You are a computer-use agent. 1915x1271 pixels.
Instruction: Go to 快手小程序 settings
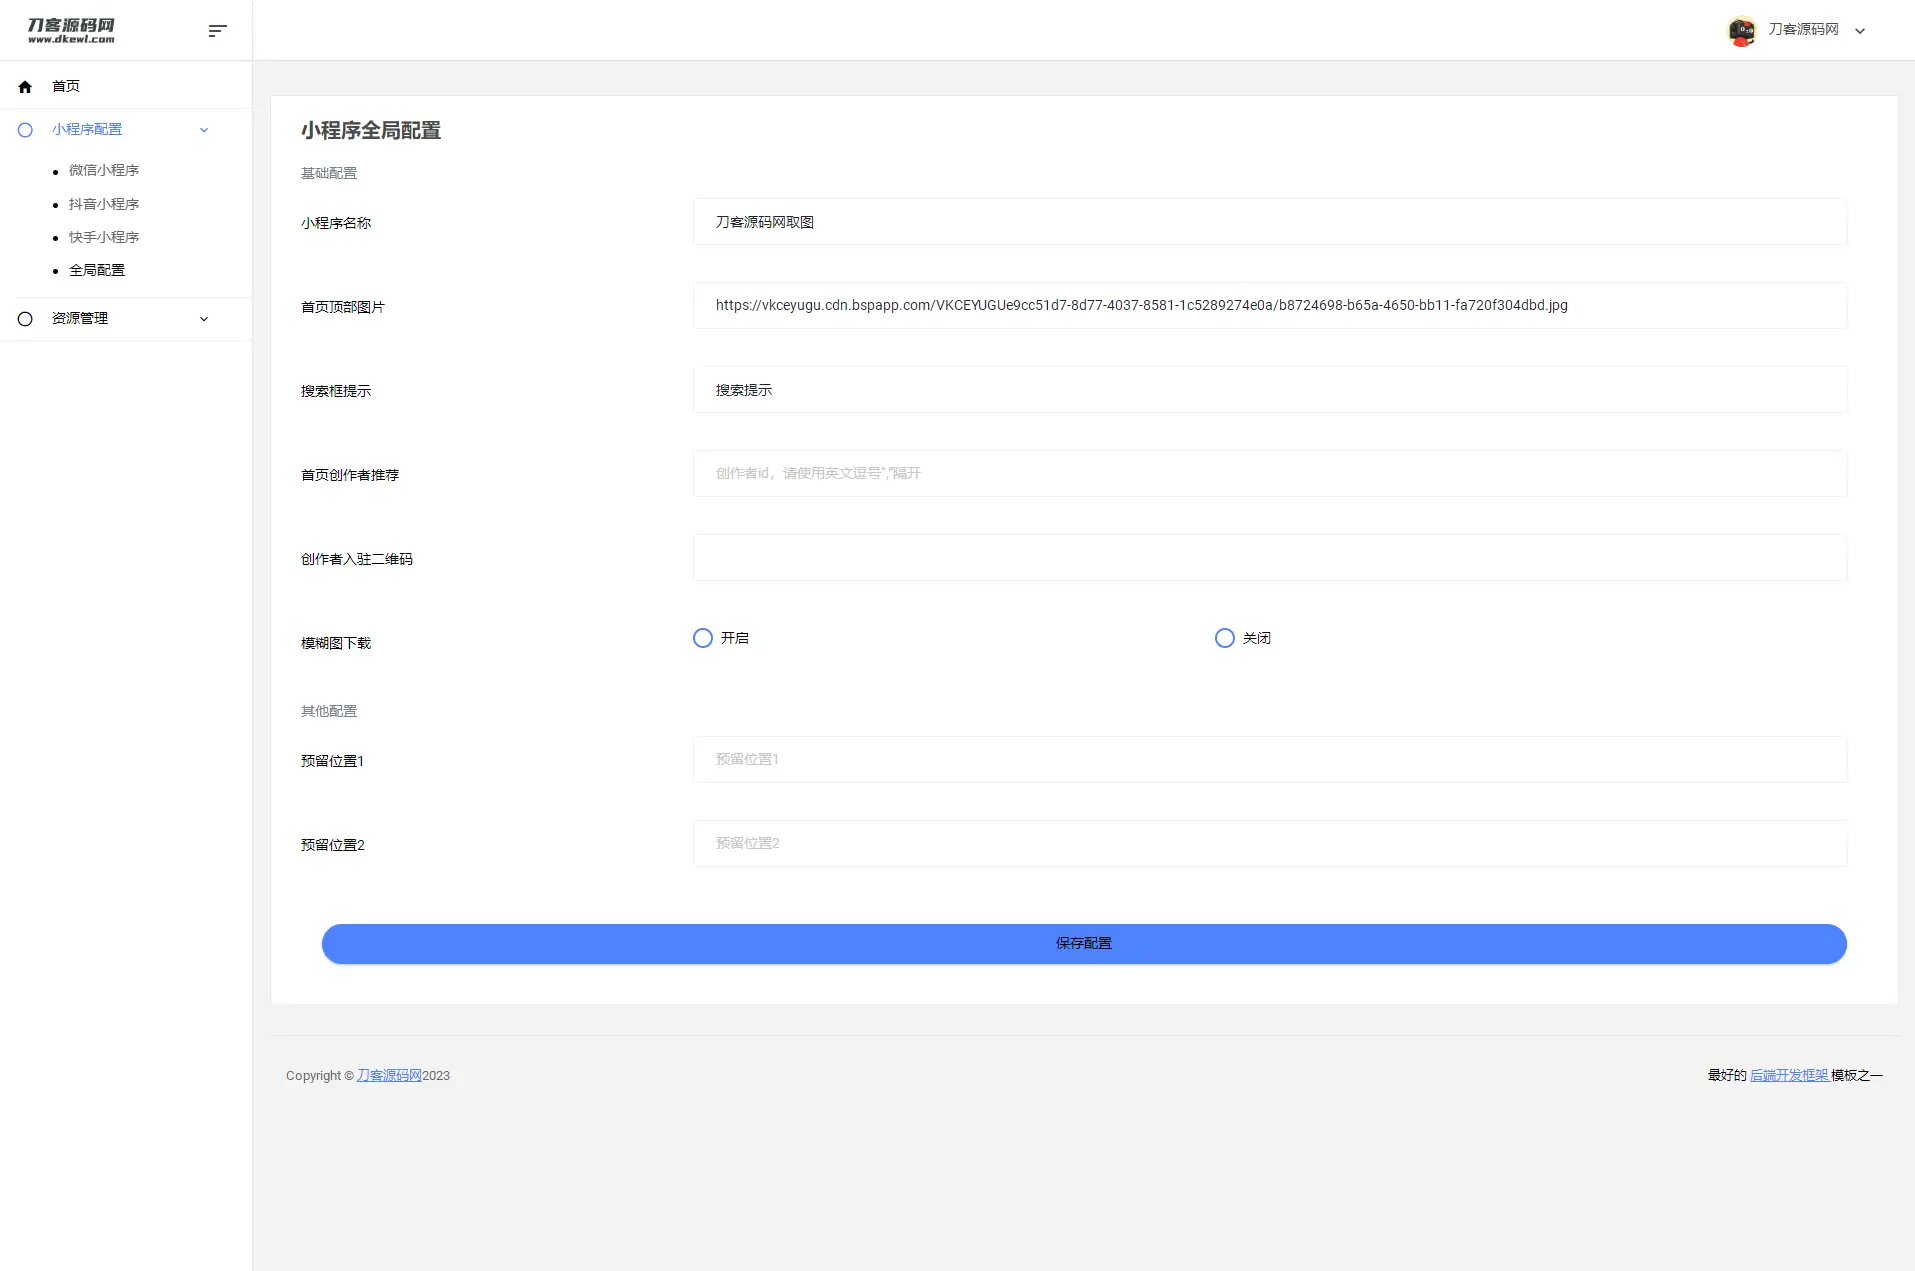point(104,237)
